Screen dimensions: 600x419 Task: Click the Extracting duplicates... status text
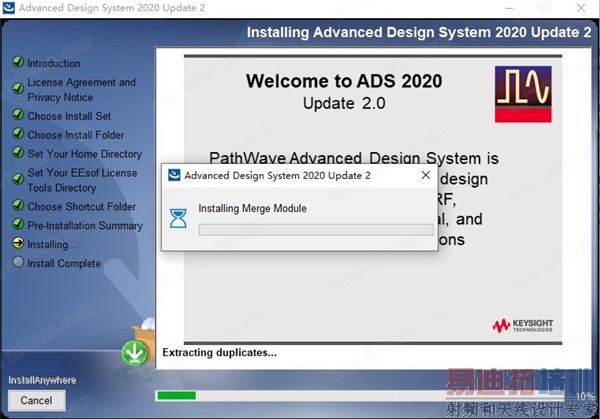point(219,352)
